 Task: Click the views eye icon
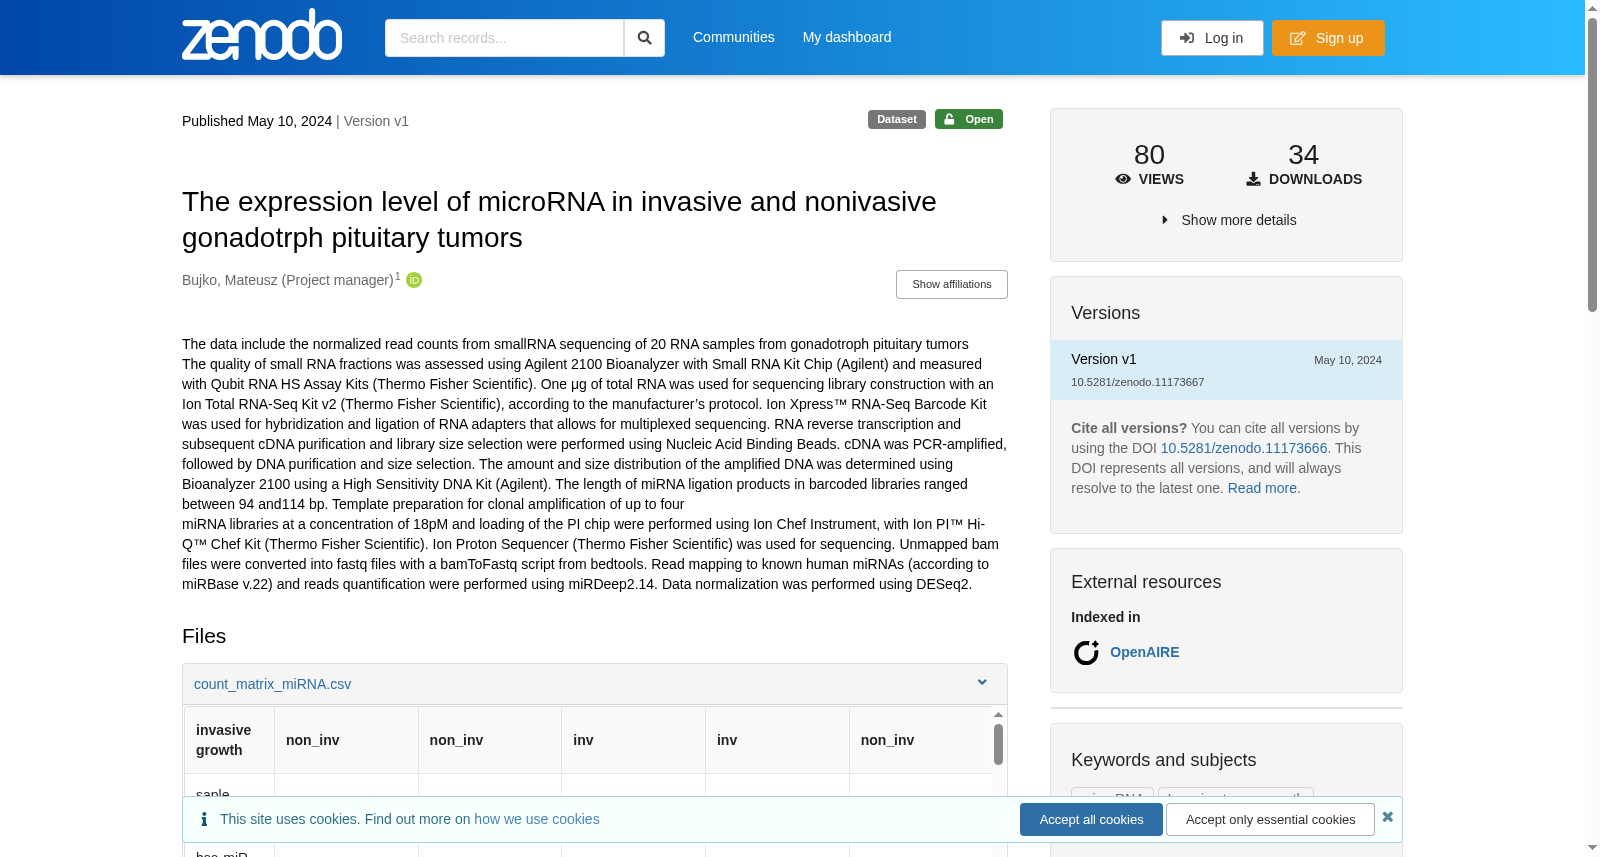[1123, 179]
